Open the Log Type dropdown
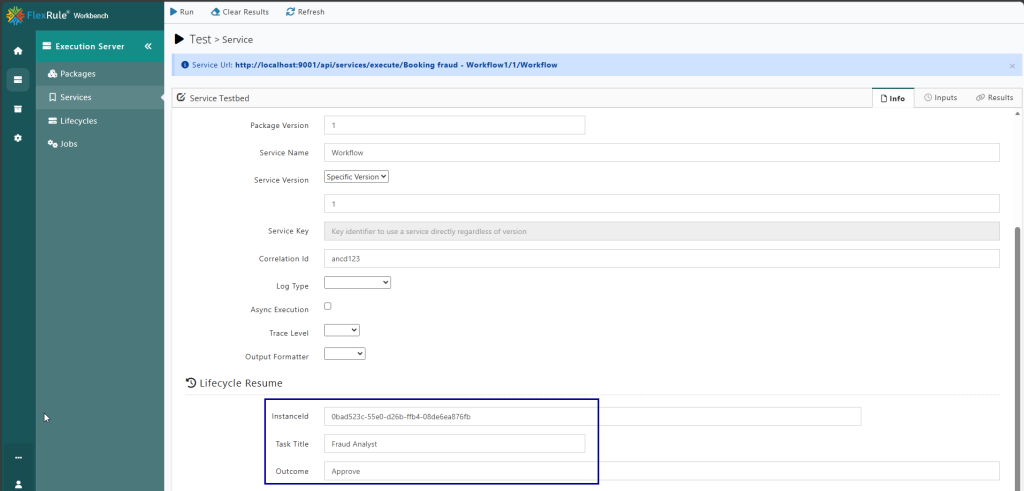This screenshot has width=1024, height=491. coord(357,283)
